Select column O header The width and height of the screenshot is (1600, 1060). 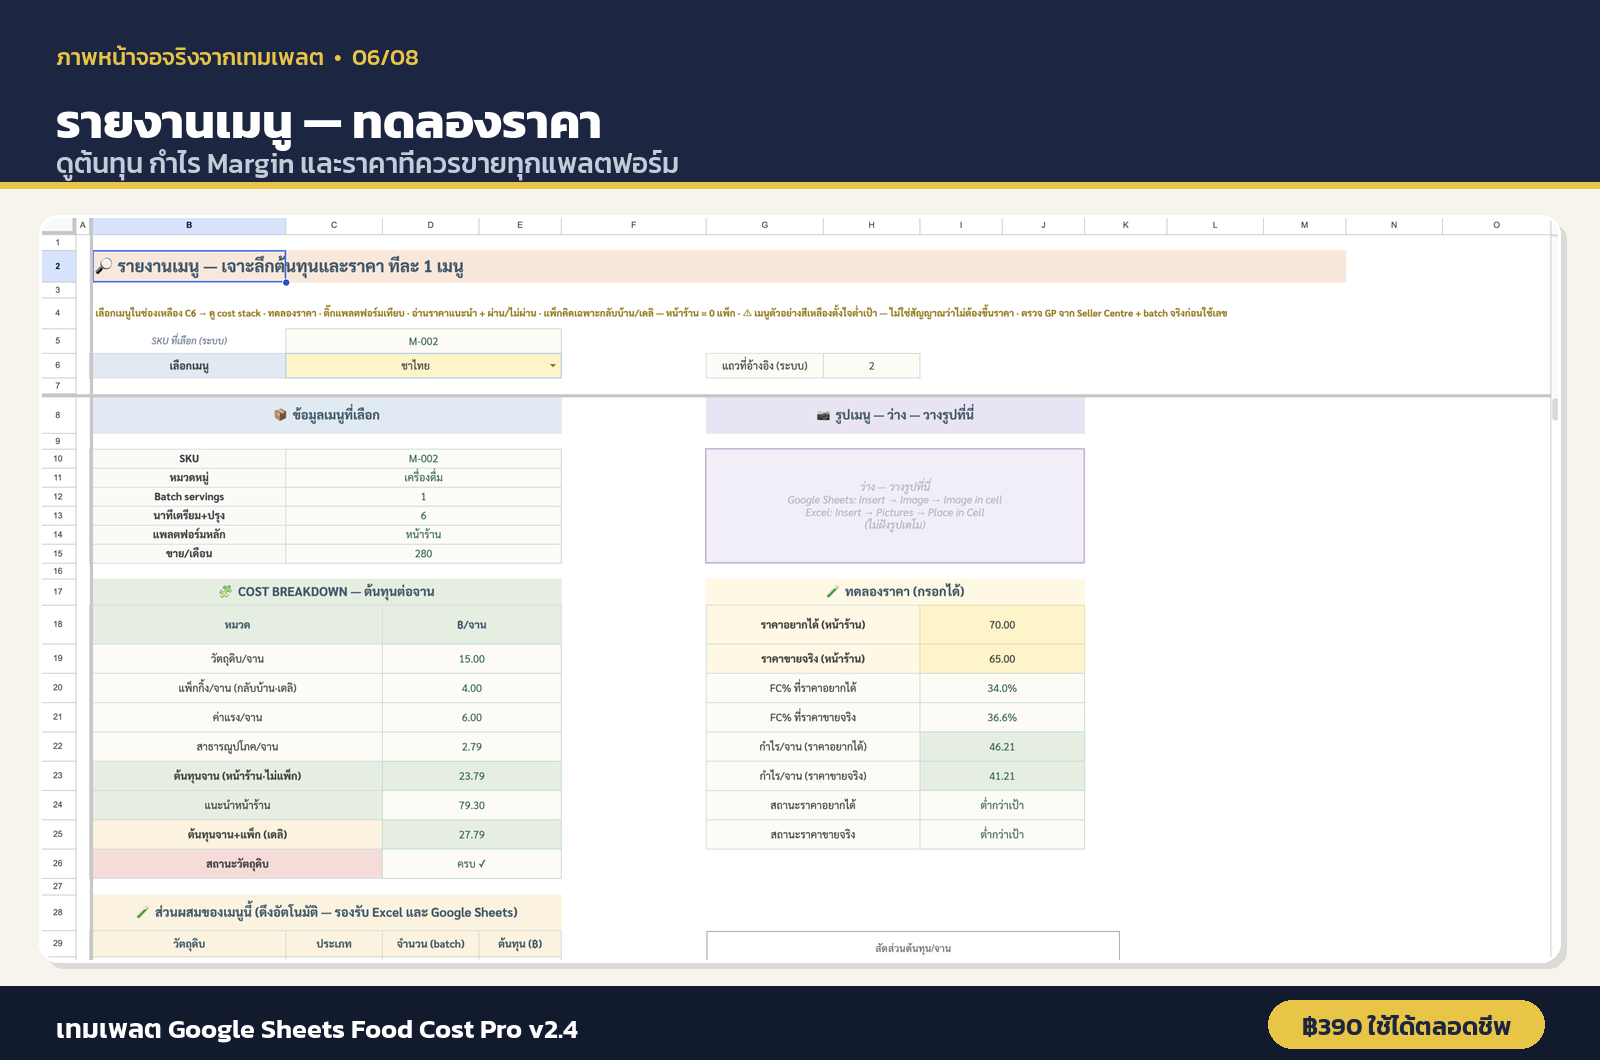tap(1496, 225)
